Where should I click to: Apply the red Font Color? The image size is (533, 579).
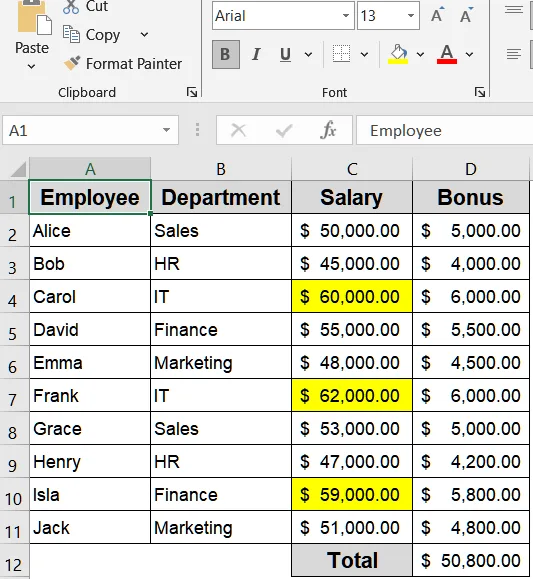[x=447, y=54]
